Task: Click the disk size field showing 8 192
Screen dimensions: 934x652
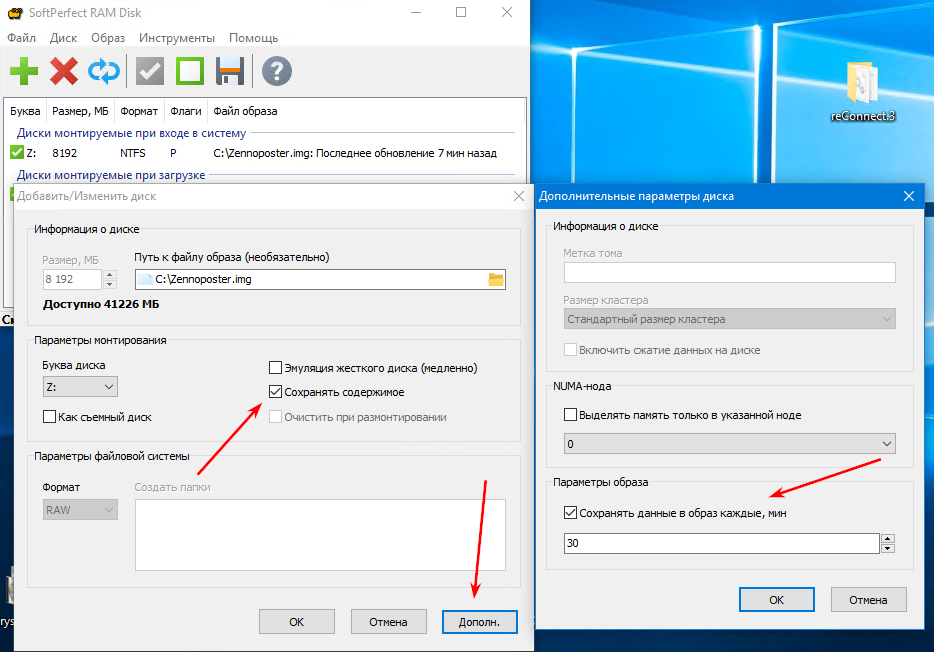Action: pyautogui.click(x=72, y=279)
